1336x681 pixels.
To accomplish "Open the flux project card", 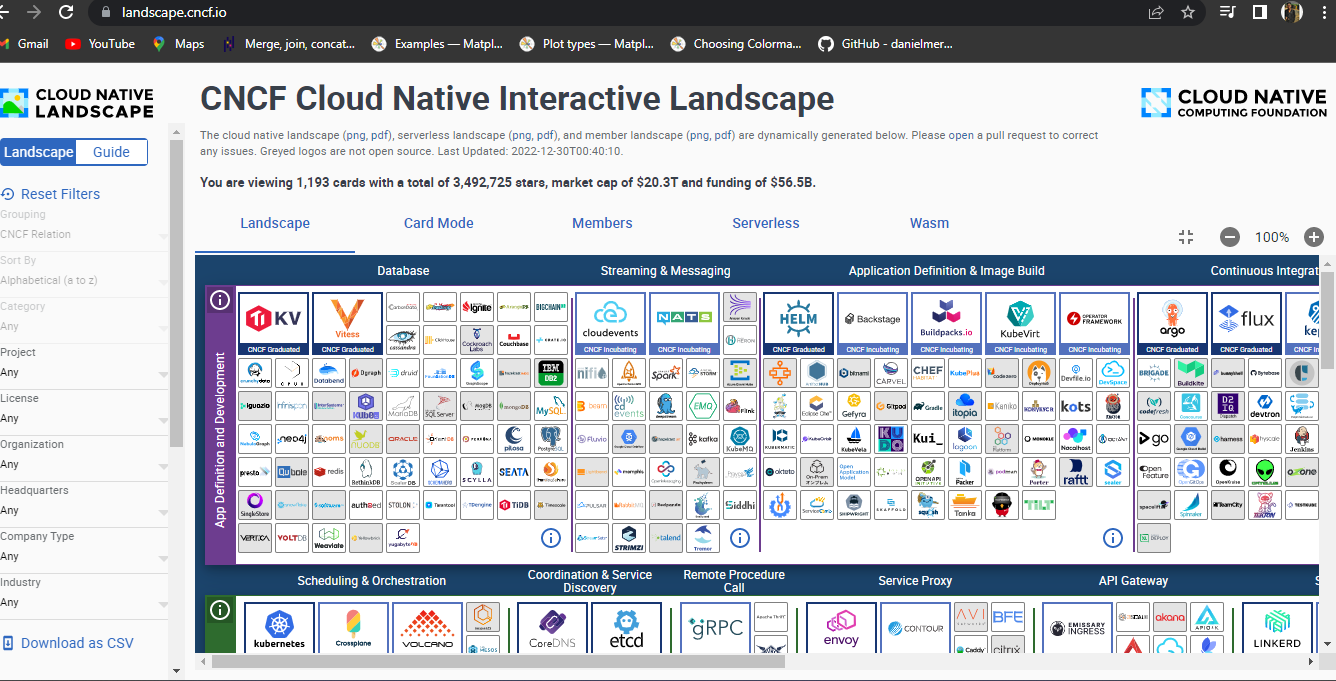I will (x=1246, y=323).
